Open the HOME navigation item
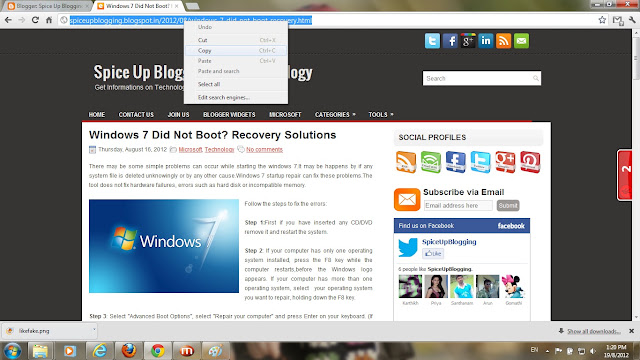640x360 pixels. pyautogui.click(x=97, y=115)
